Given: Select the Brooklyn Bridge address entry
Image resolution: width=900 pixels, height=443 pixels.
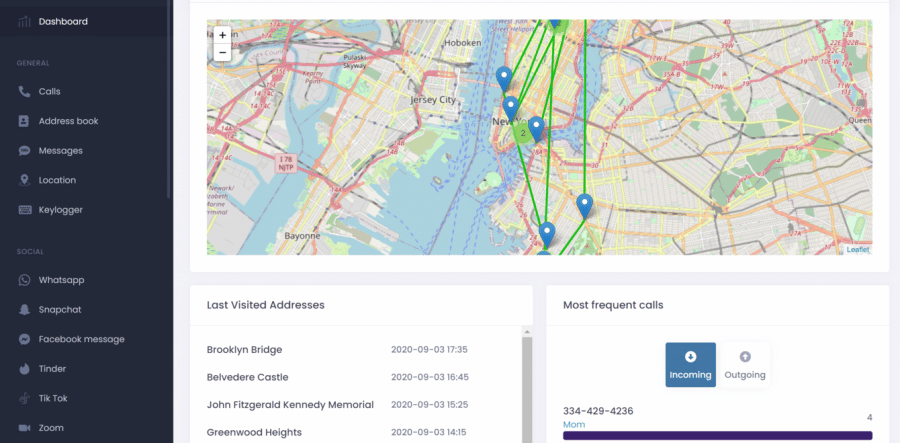Looking at the screenshot, I should [245, 350].
